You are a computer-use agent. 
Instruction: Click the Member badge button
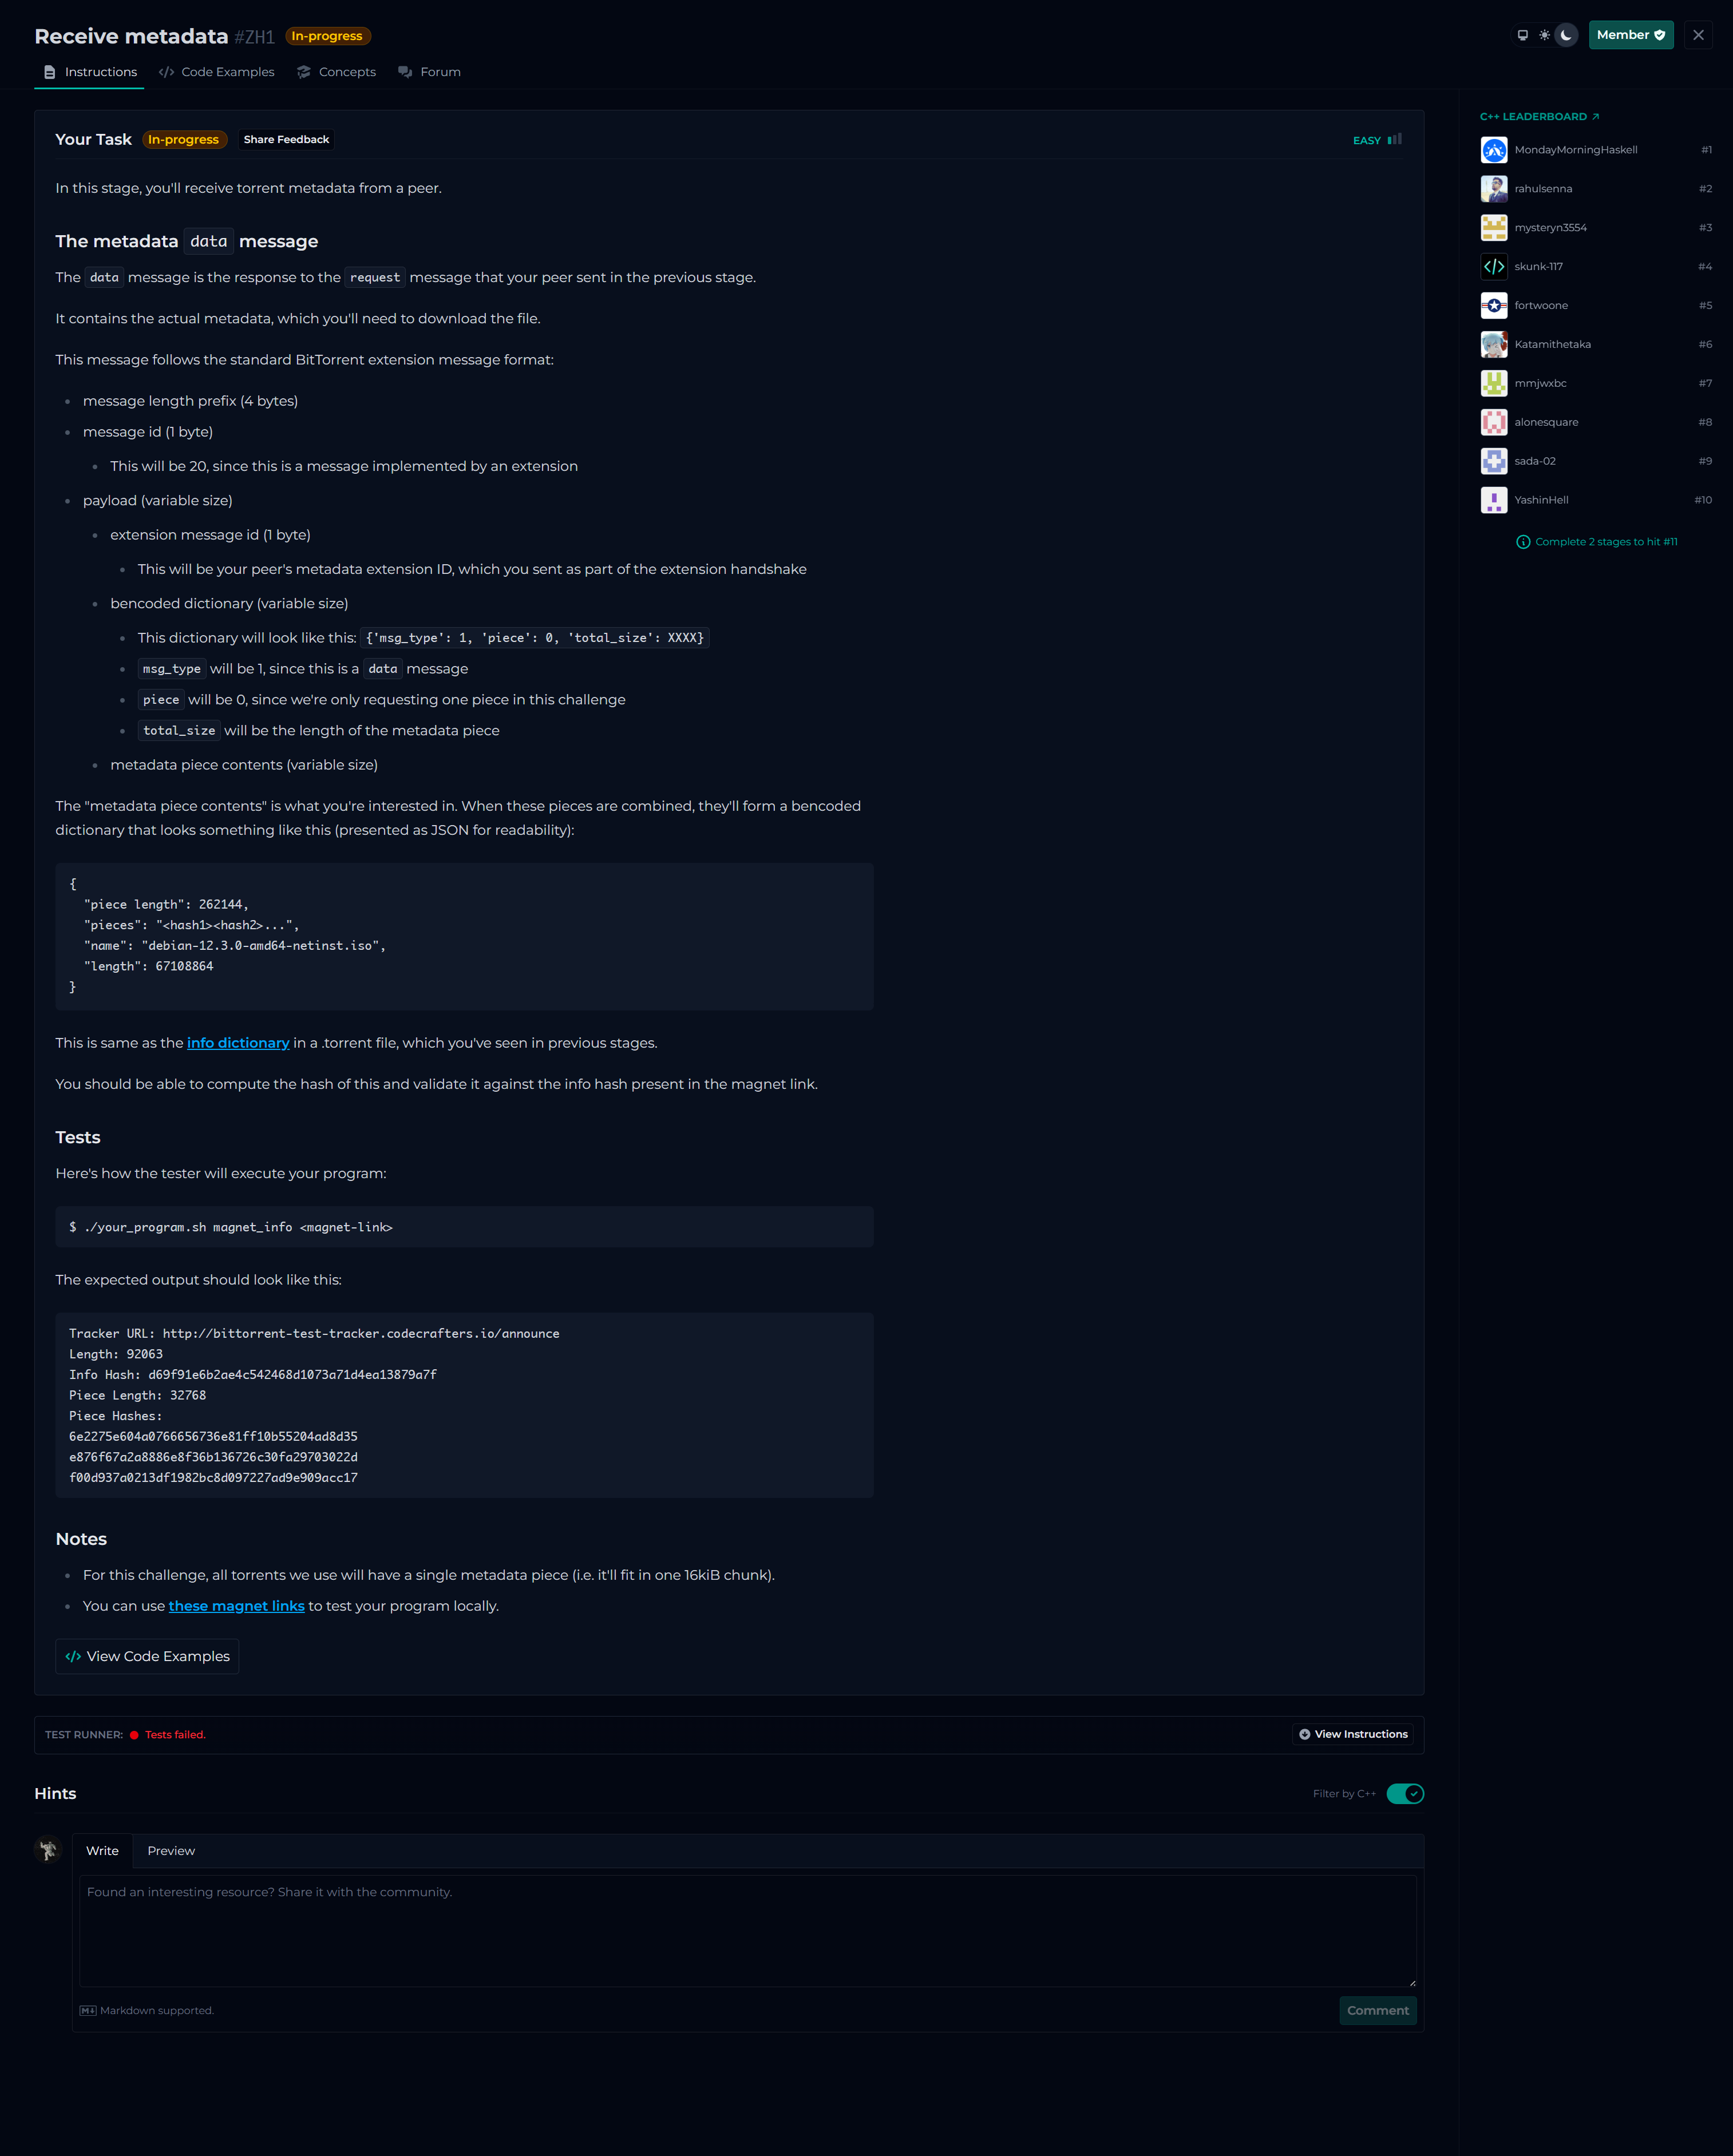click(1630, 35)
